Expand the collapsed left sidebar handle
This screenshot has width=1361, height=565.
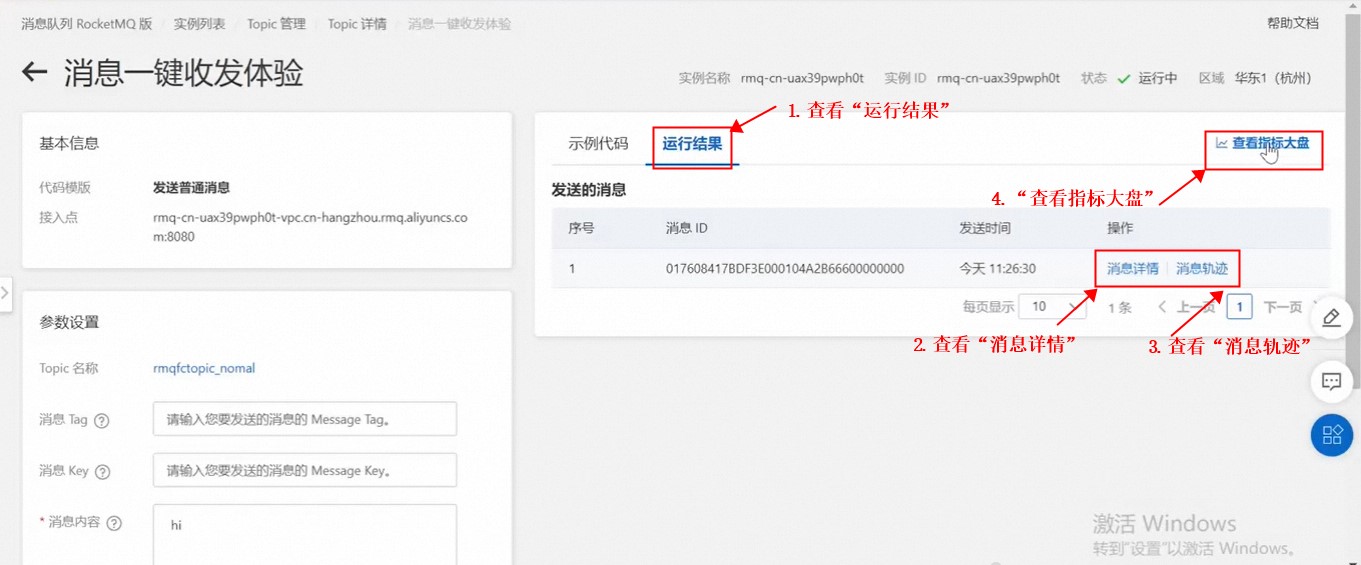6,293
